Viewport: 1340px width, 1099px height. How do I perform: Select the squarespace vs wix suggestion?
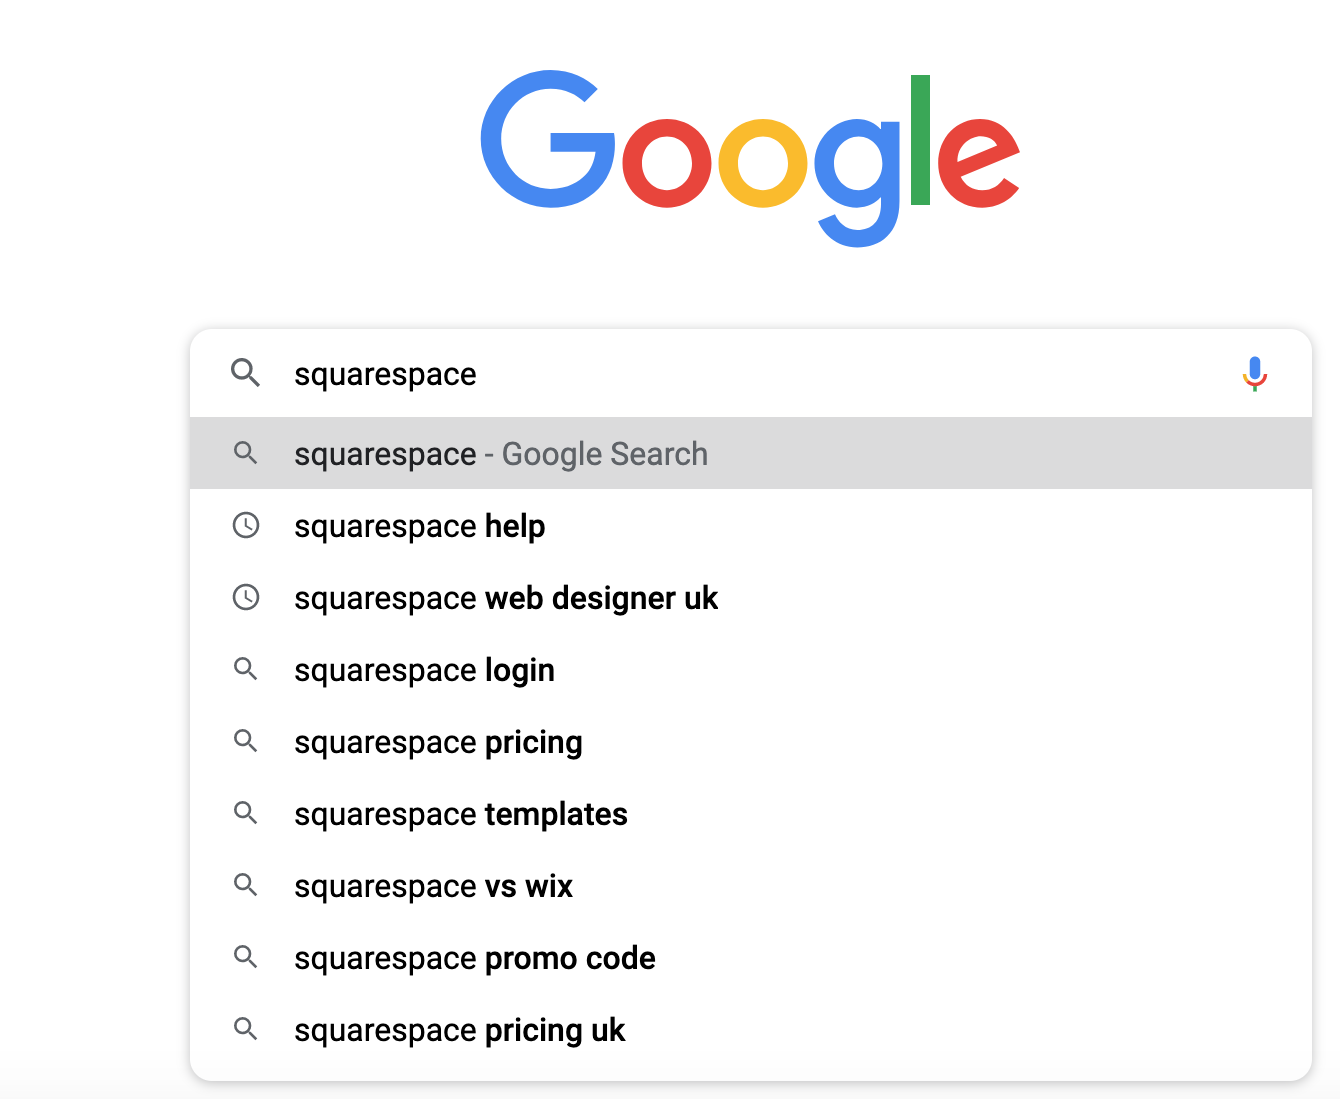[x=433, y=886]
